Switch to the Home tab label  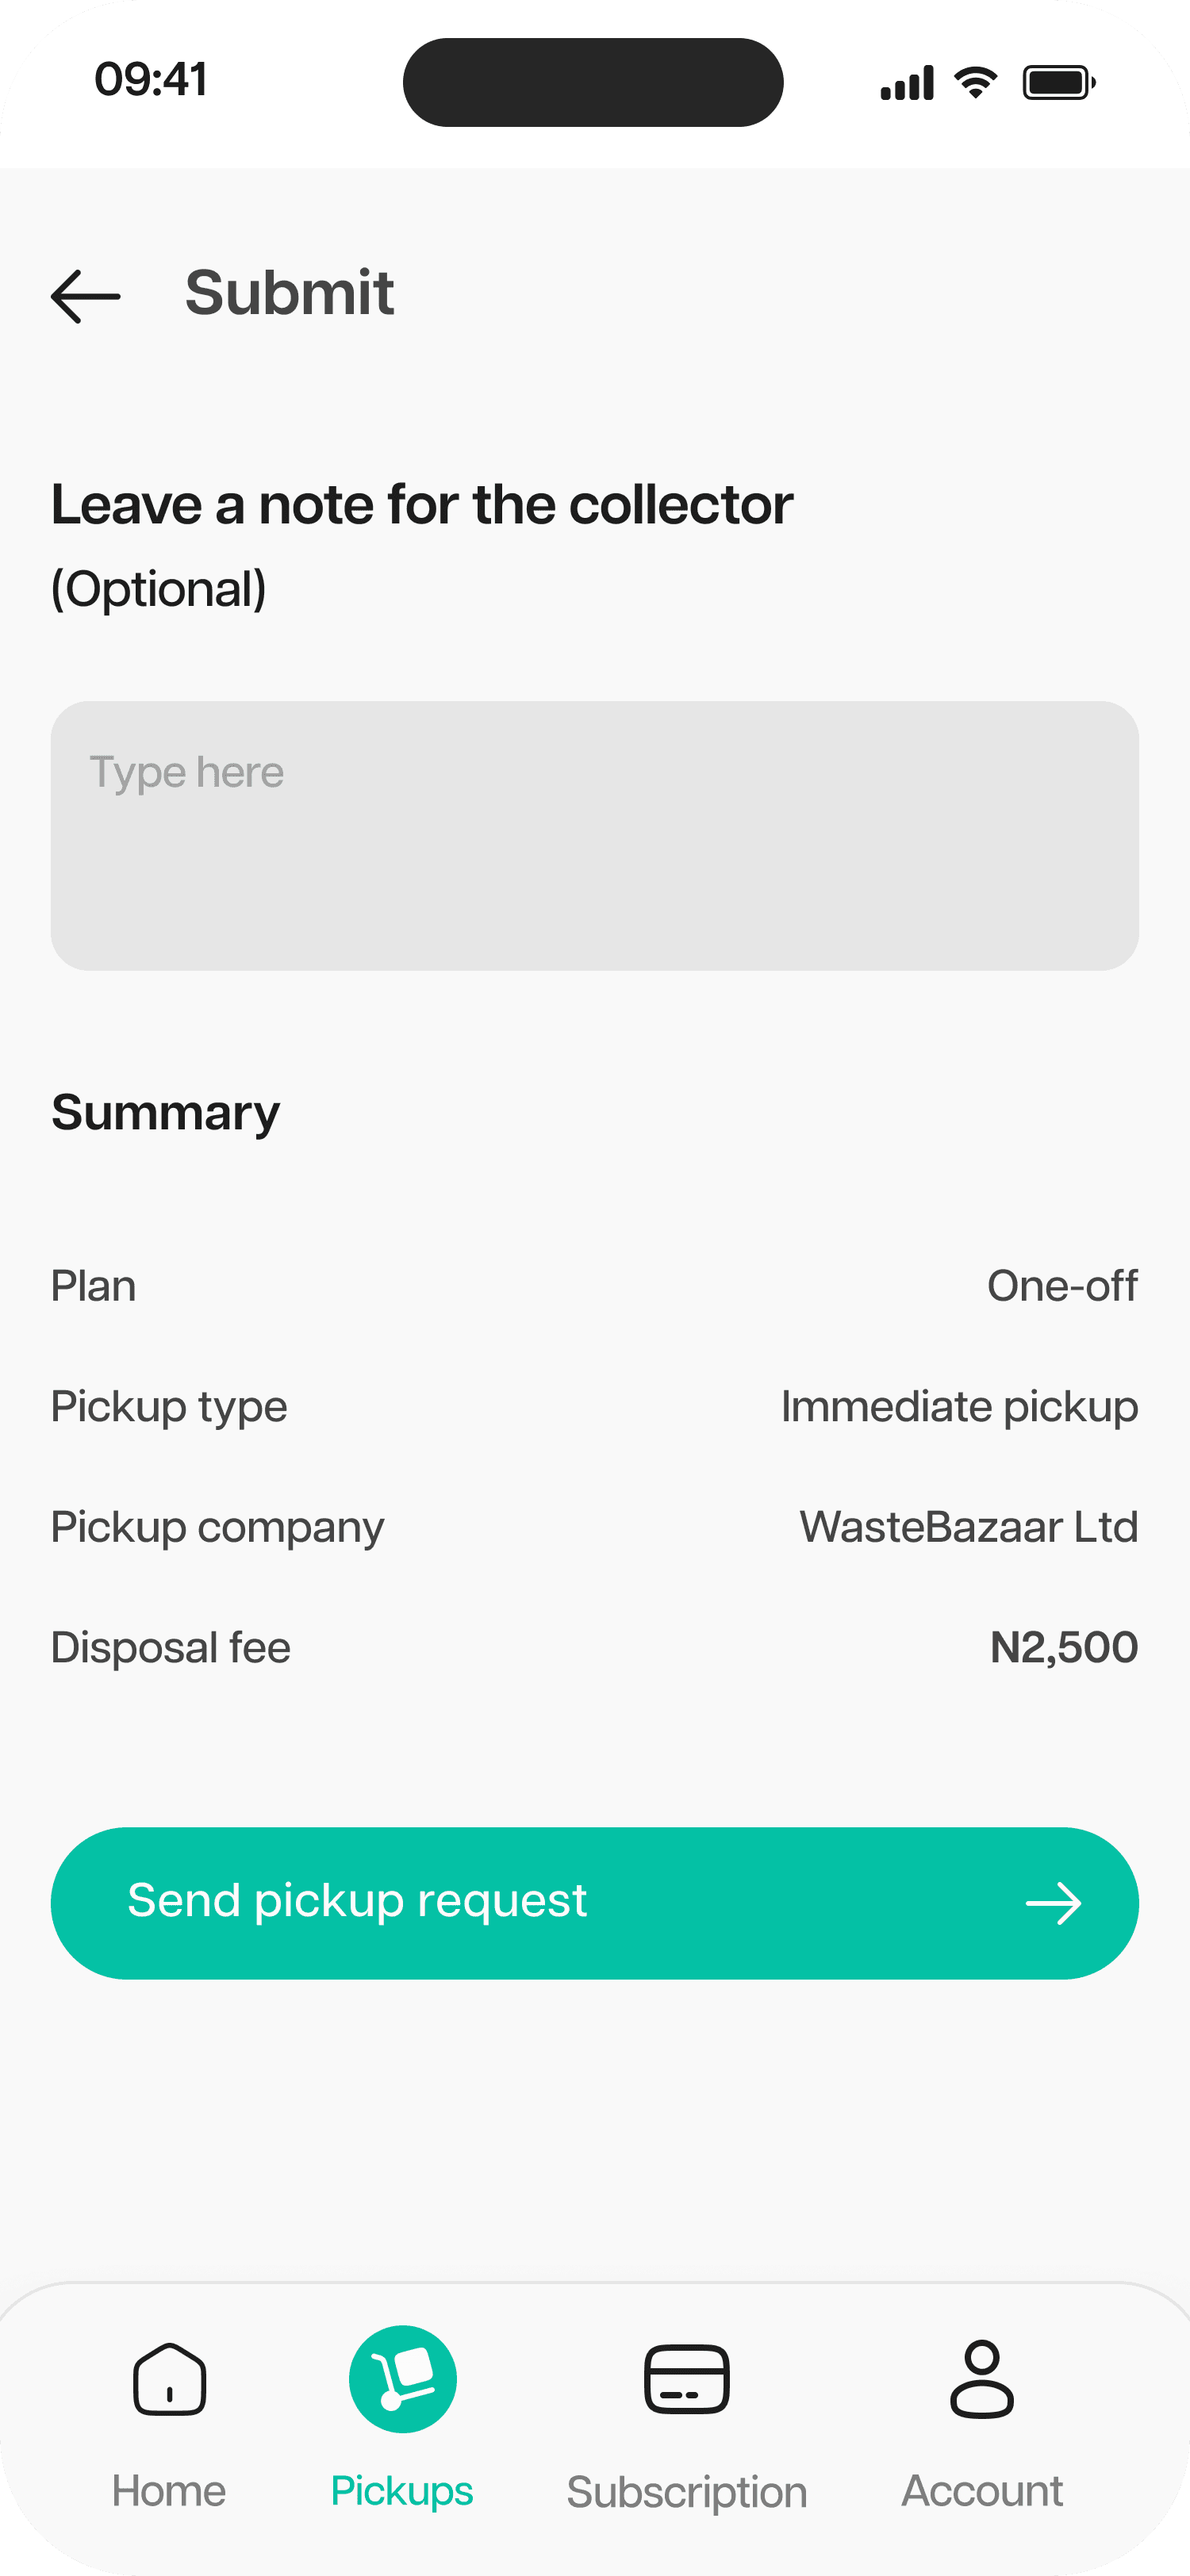coord(169,2491)
